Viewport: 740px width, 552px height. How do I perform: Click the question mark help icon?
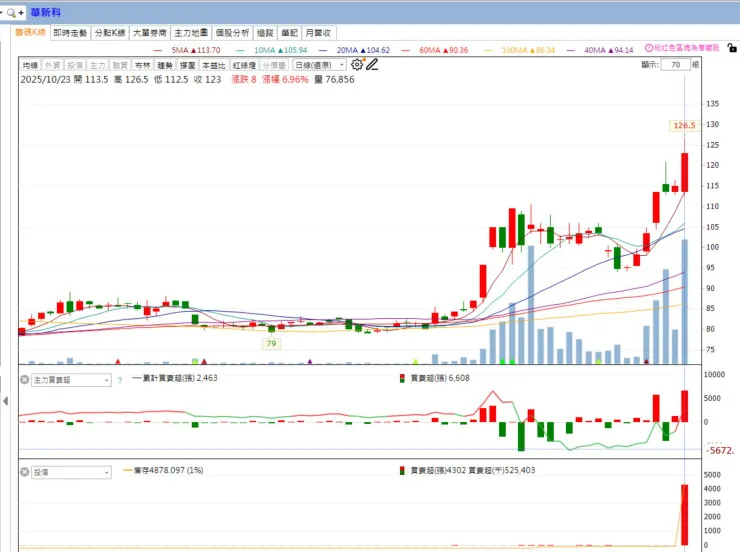[120, 380]
